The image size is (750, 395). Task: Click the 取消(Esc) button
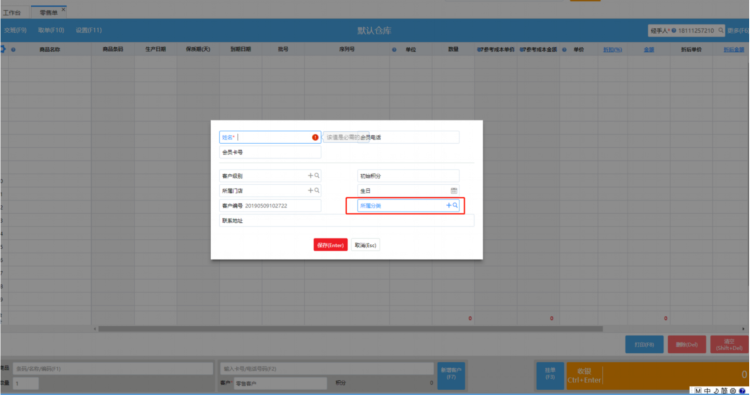[365, 245]
